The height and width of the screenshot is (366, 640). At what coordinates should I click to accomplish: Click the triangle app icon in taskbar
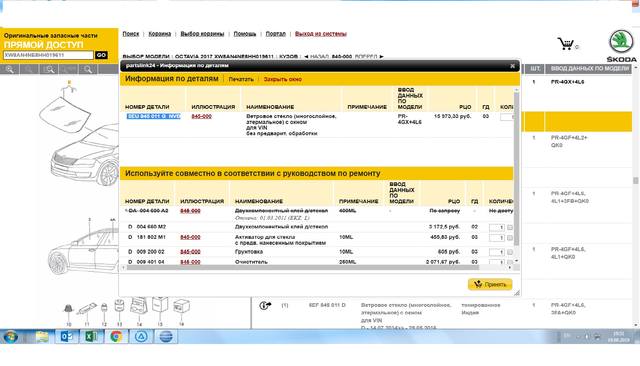(141, 337)
